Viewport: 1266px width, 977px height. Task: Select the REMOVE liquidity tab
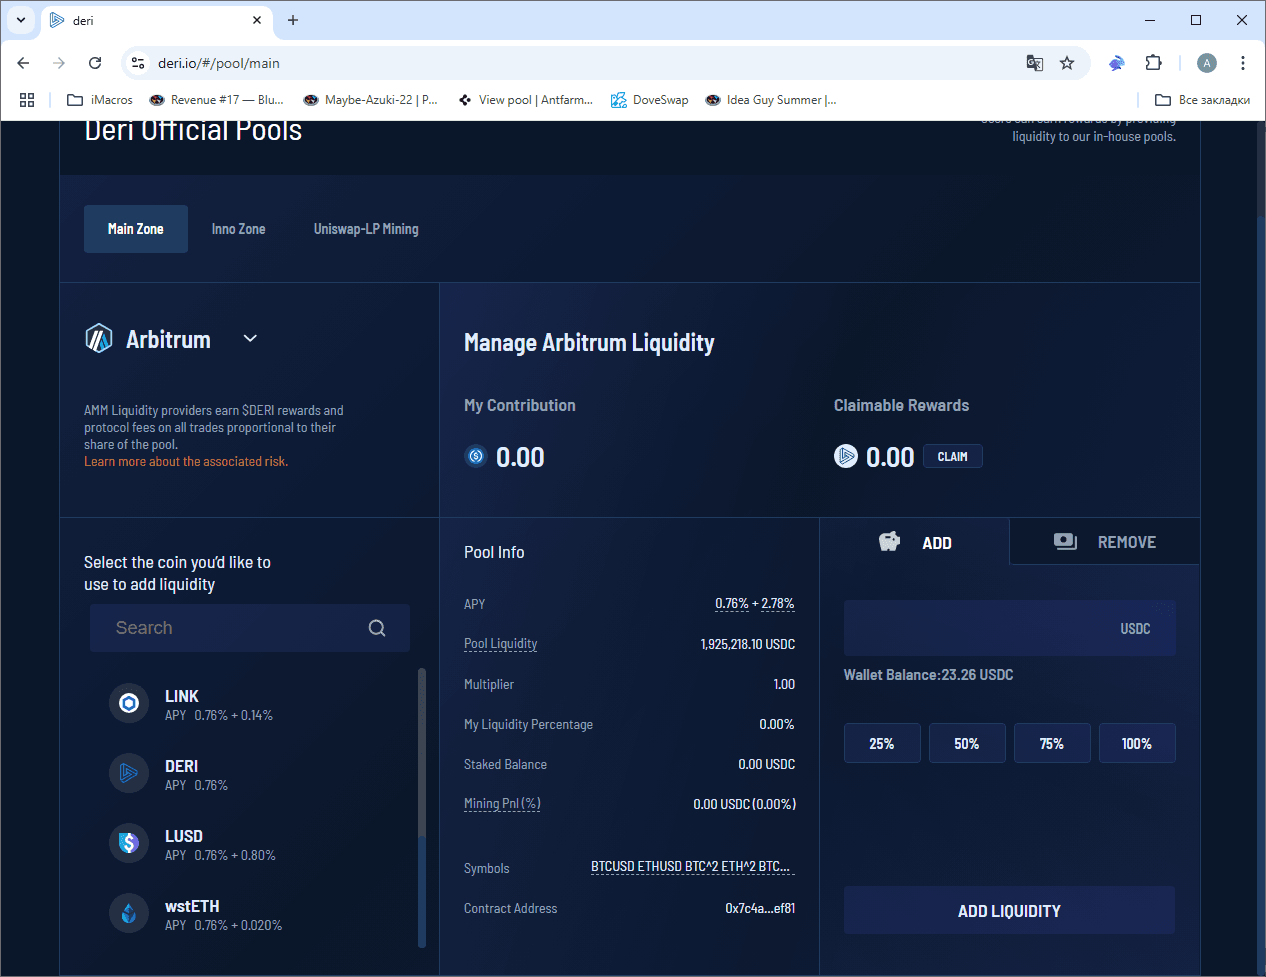(1104, 541)
